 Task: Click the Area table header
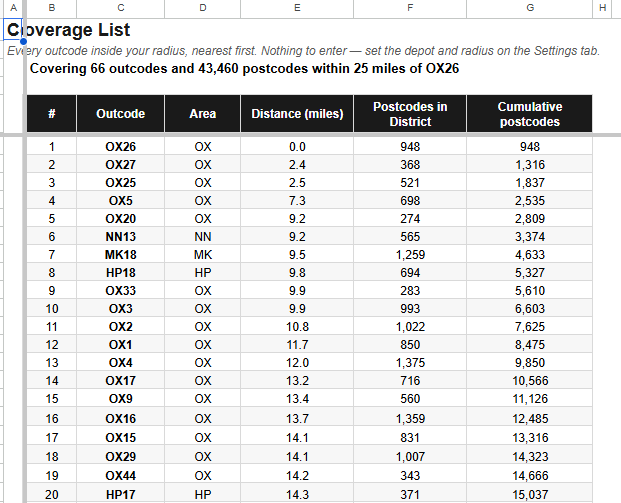[x=202, y=114]
